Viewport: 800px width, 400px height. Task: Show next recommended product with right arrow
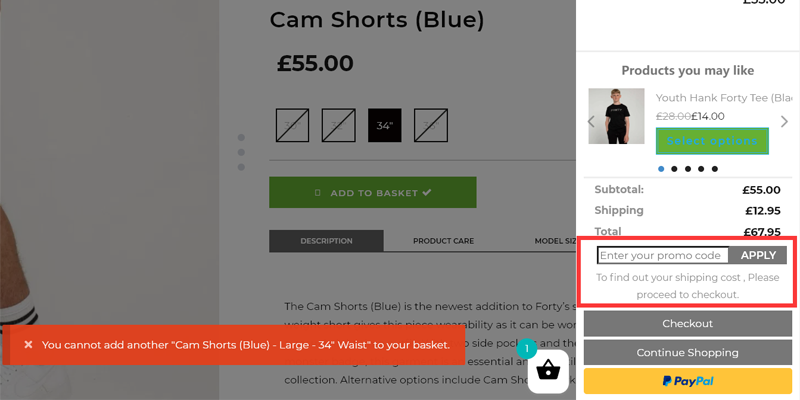click(784, 121)
